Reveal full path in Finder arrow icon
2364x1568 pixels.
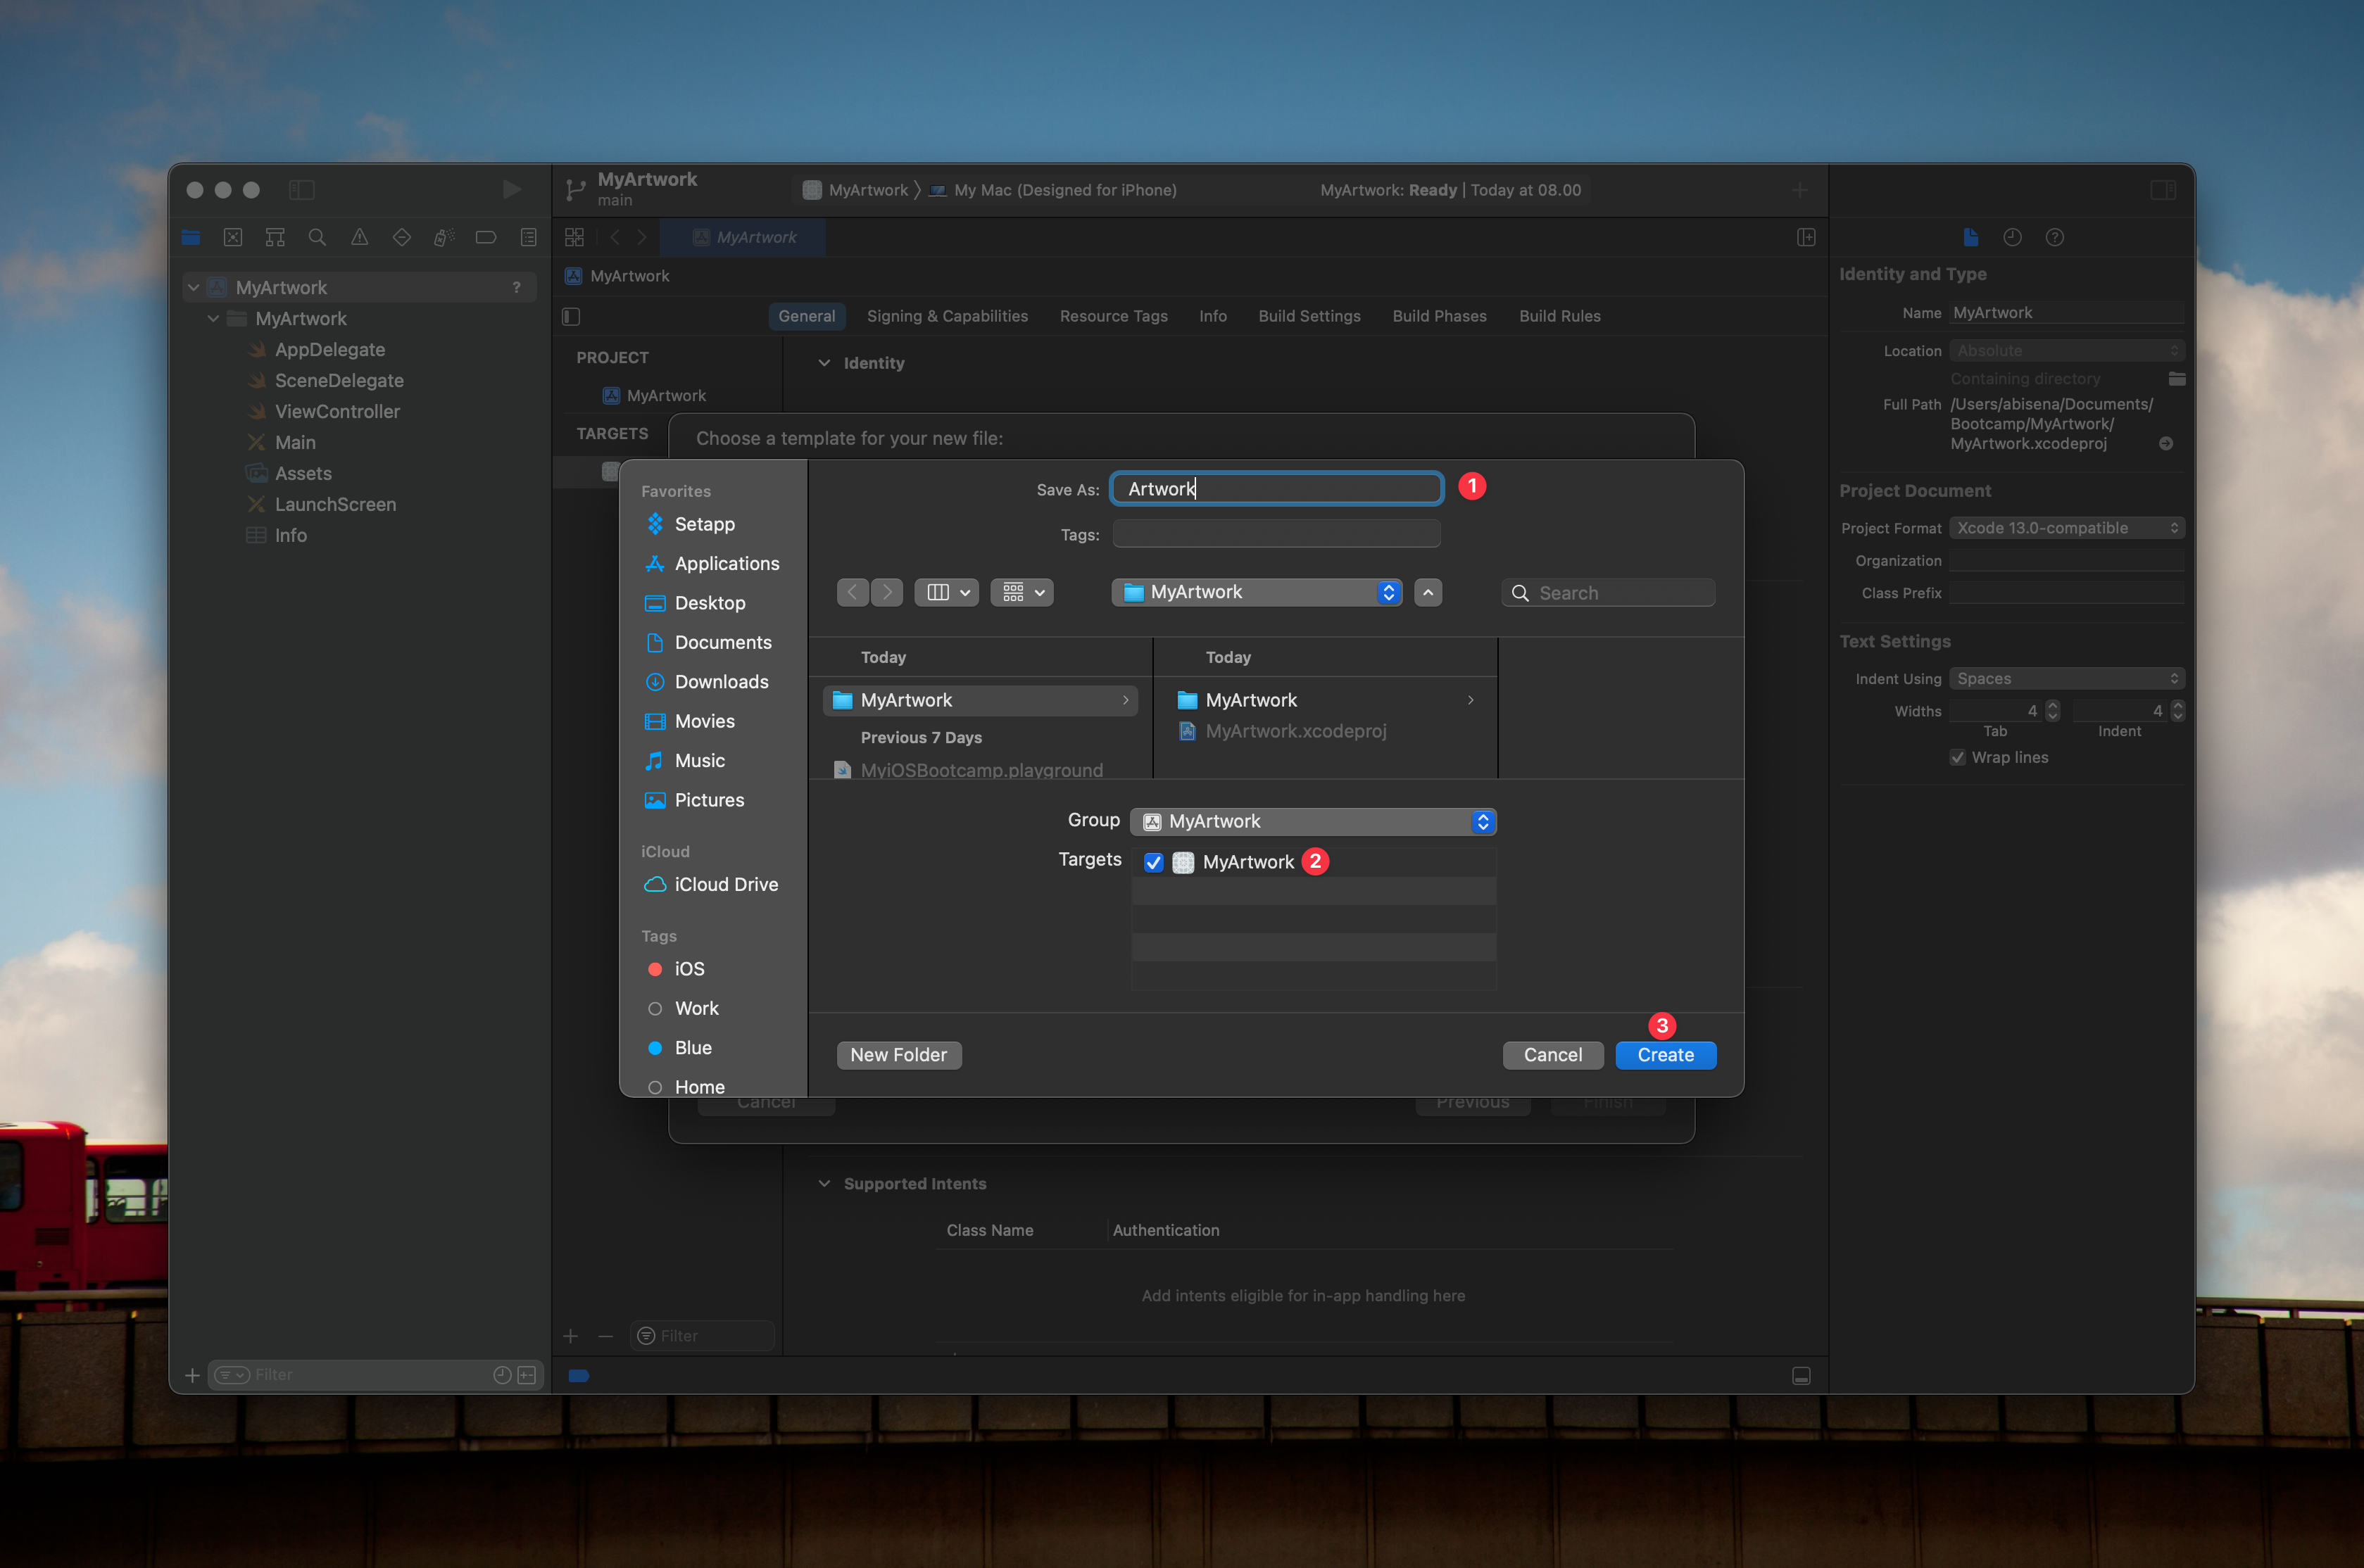pos(2165,443)
